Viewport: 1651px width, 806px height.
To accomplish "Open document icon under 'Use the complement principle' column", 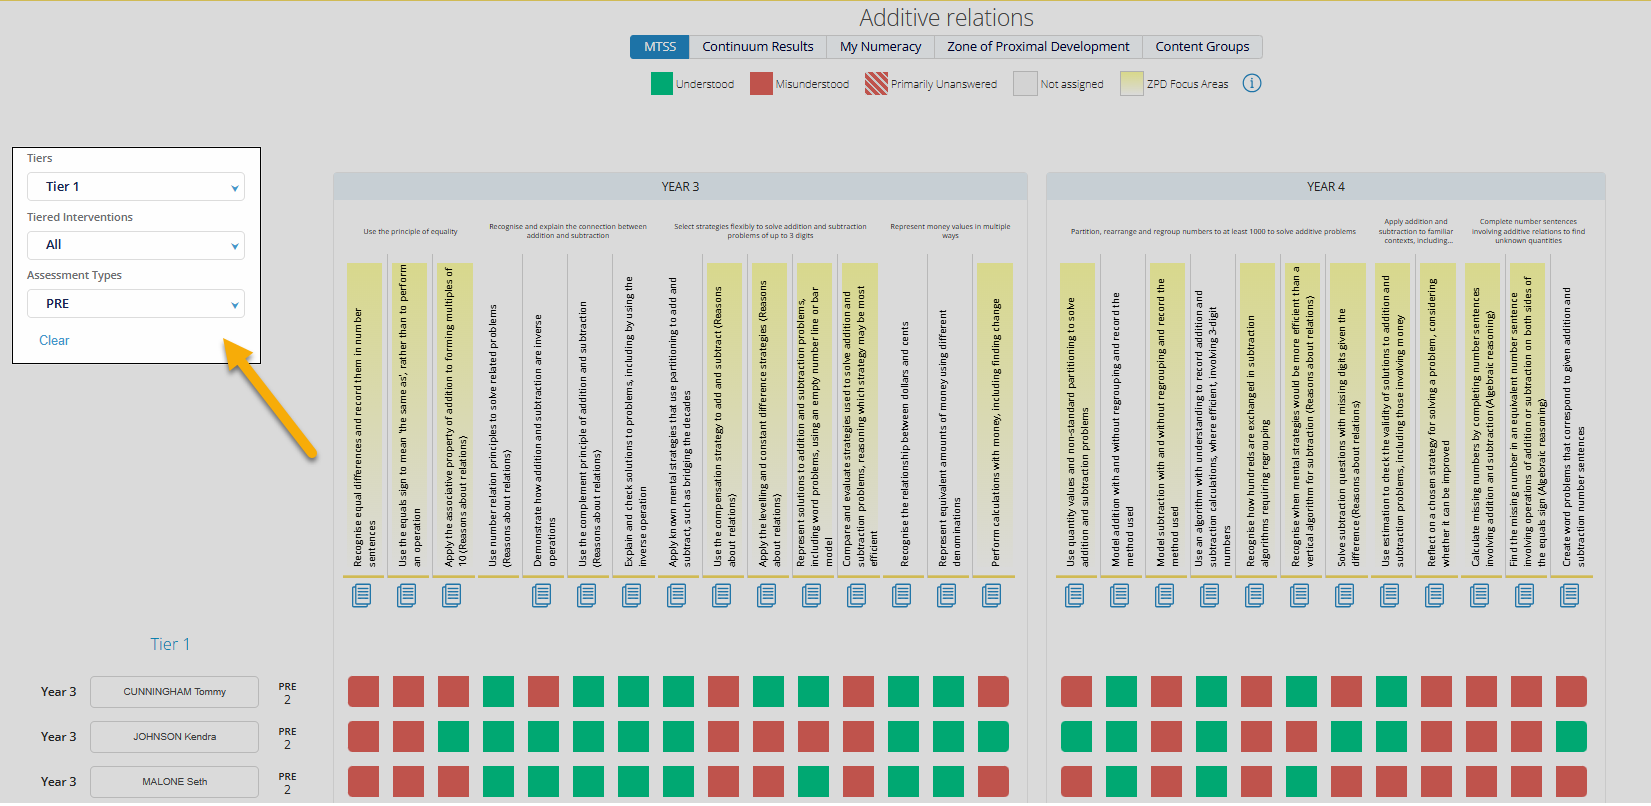I will tap(587, 595).
